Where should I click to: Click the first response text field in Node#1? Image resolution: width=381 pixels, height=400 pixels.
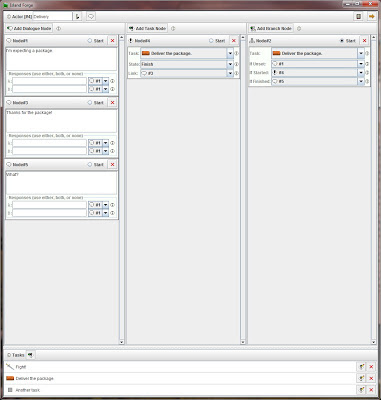(49, 81)
